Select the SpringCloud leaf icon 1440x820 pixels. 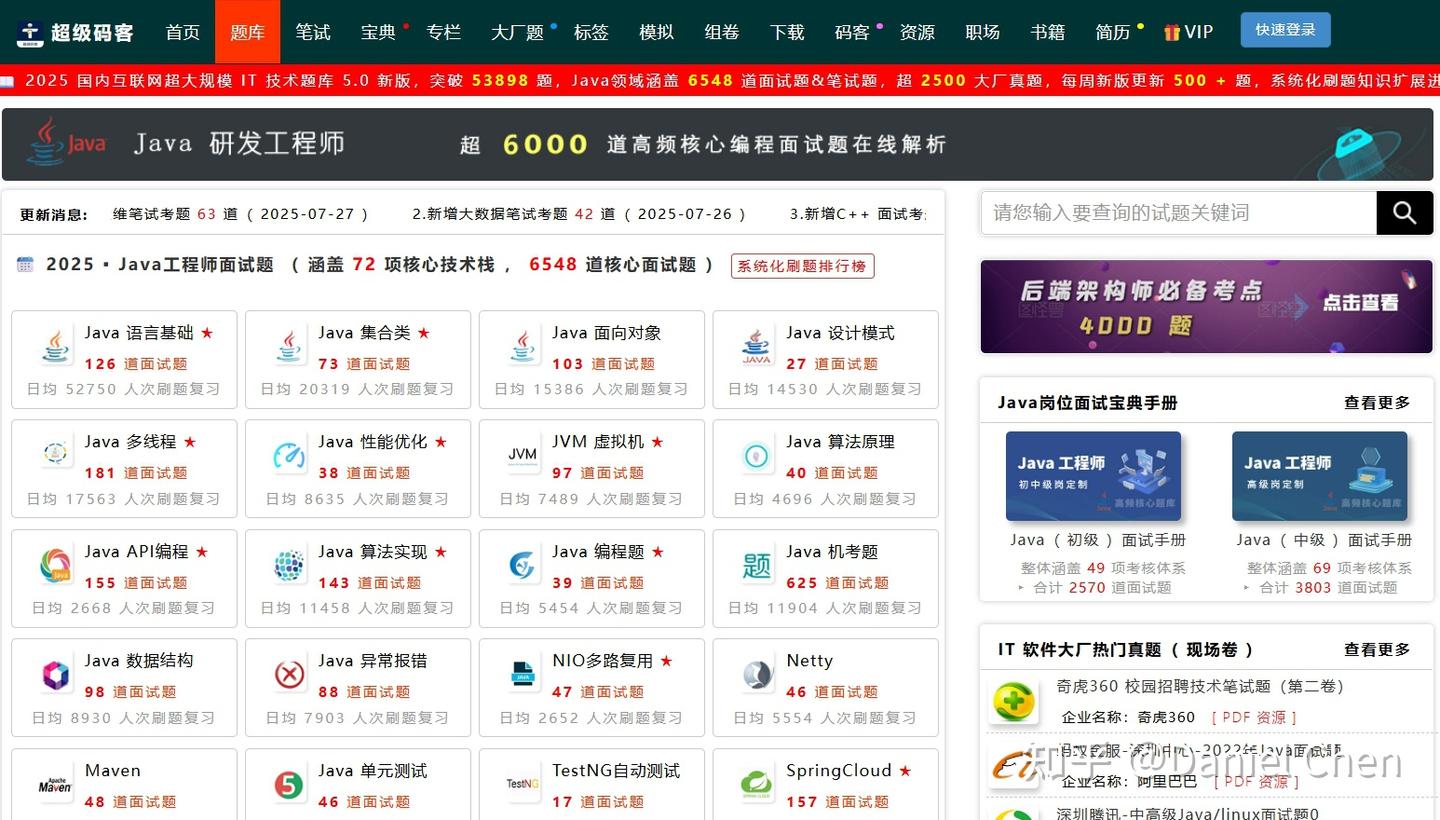click(755, 784)
